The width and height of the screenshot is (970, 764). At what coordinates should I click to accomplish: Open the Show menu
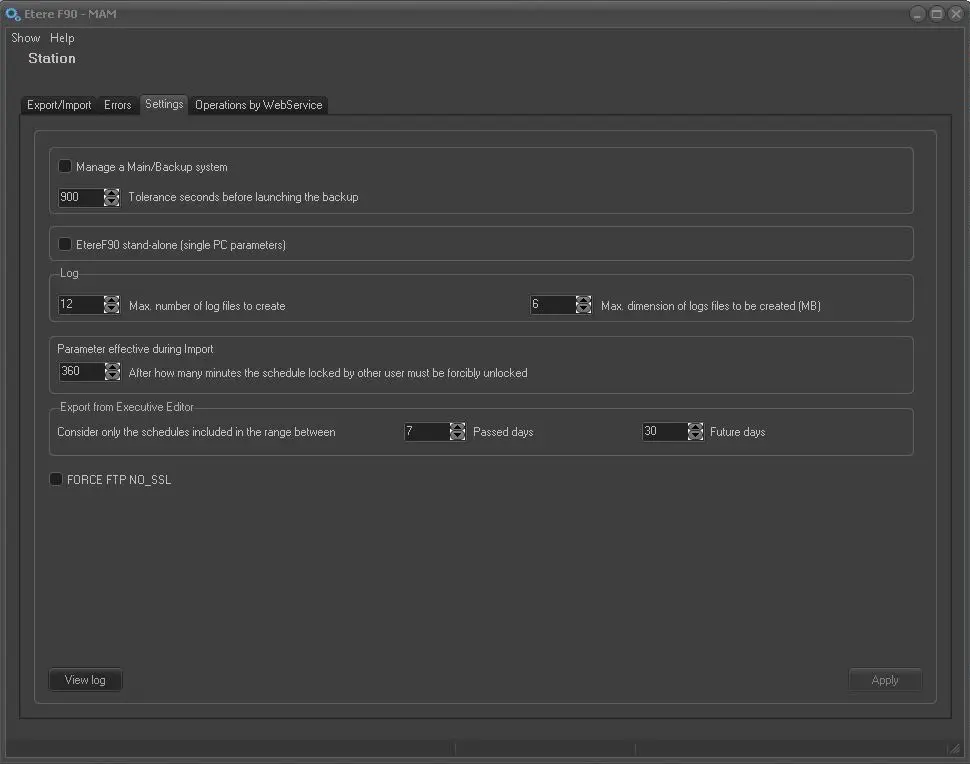click(25, 38)
